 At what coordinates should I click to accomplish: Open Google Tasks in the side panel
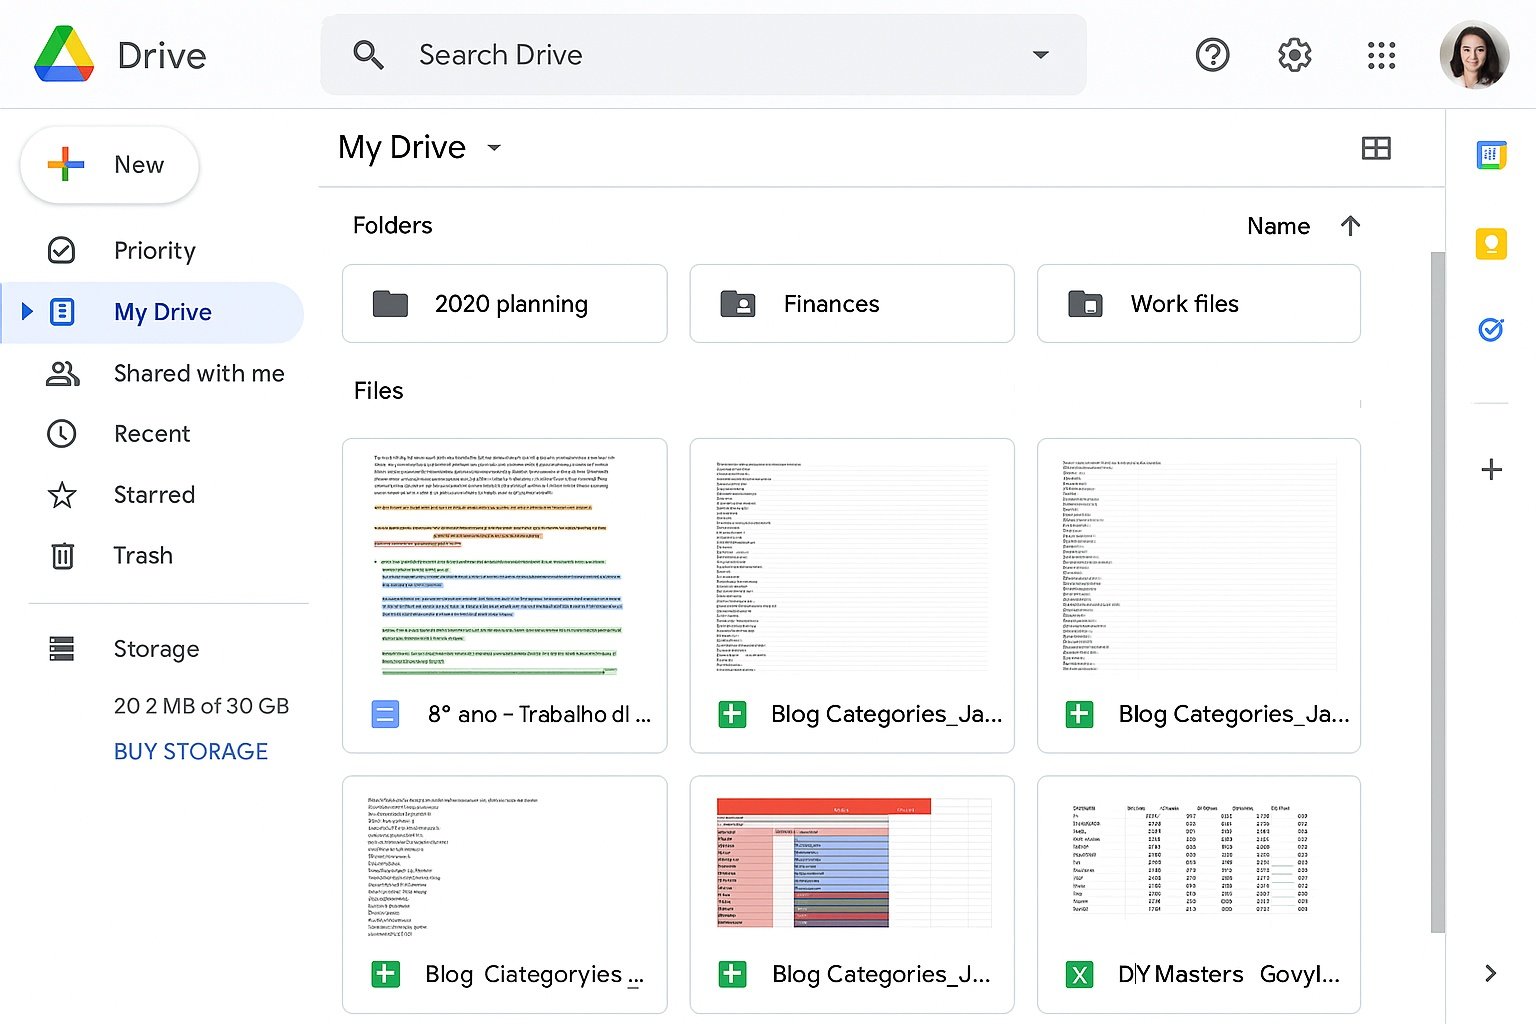(1491, 329)
